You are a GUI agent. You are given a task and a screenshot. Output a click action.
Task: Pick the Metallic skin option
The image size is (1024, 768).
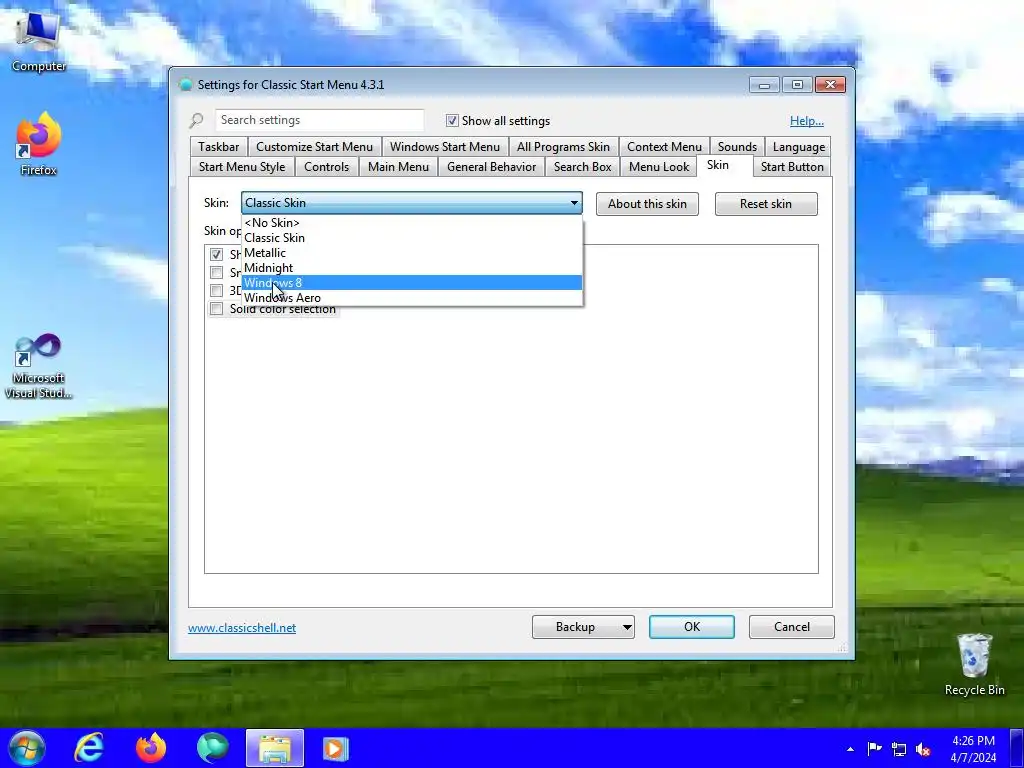[412, 253]
